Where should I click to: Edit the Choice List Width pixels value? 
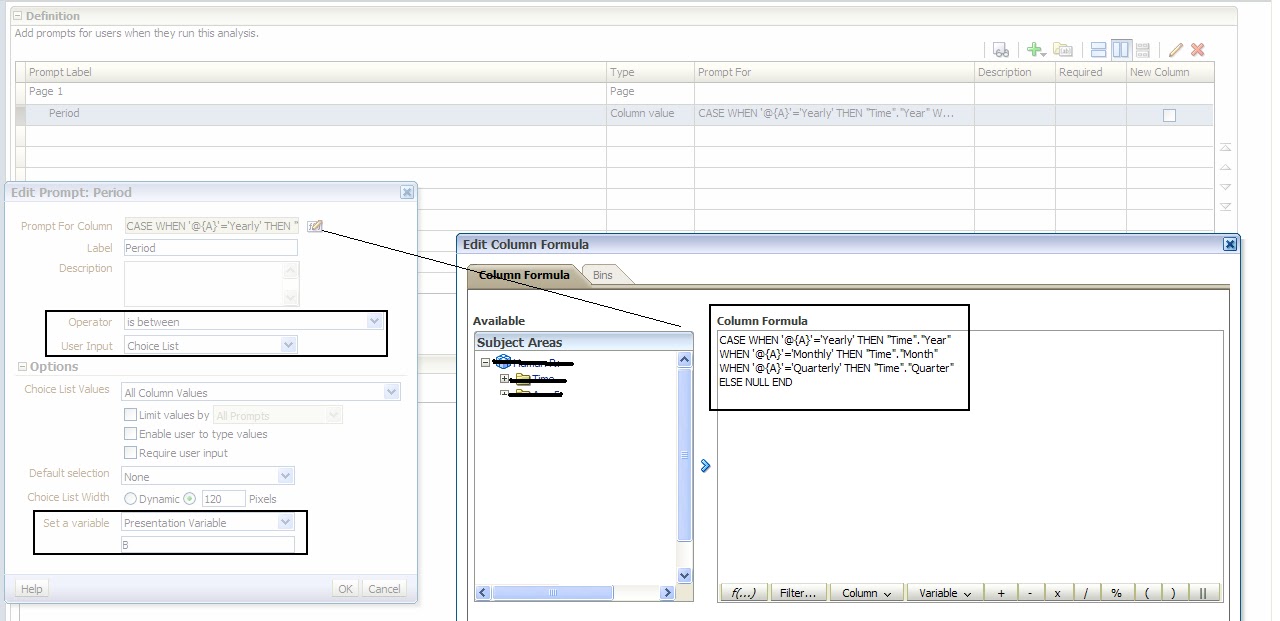224,498
